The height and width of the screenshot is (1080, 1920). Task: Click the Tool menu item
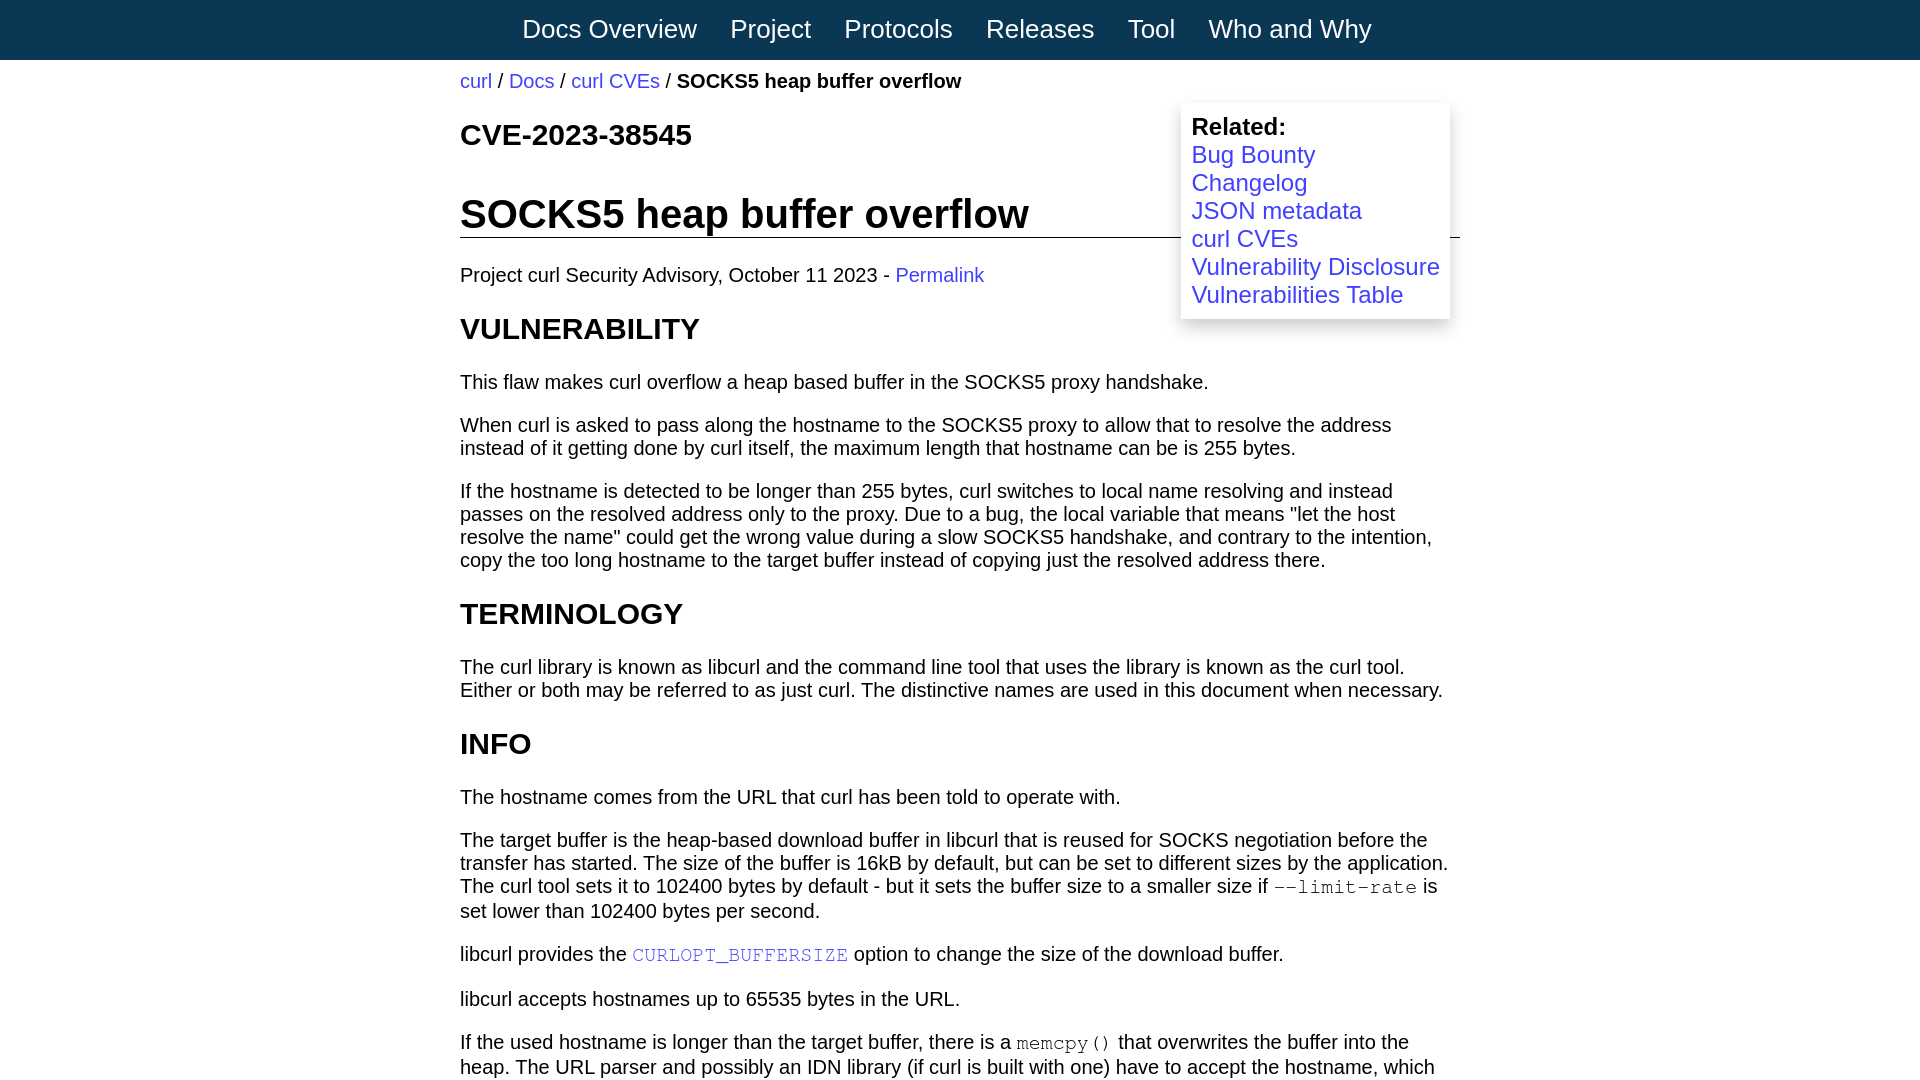click(x=1151, y=29)
